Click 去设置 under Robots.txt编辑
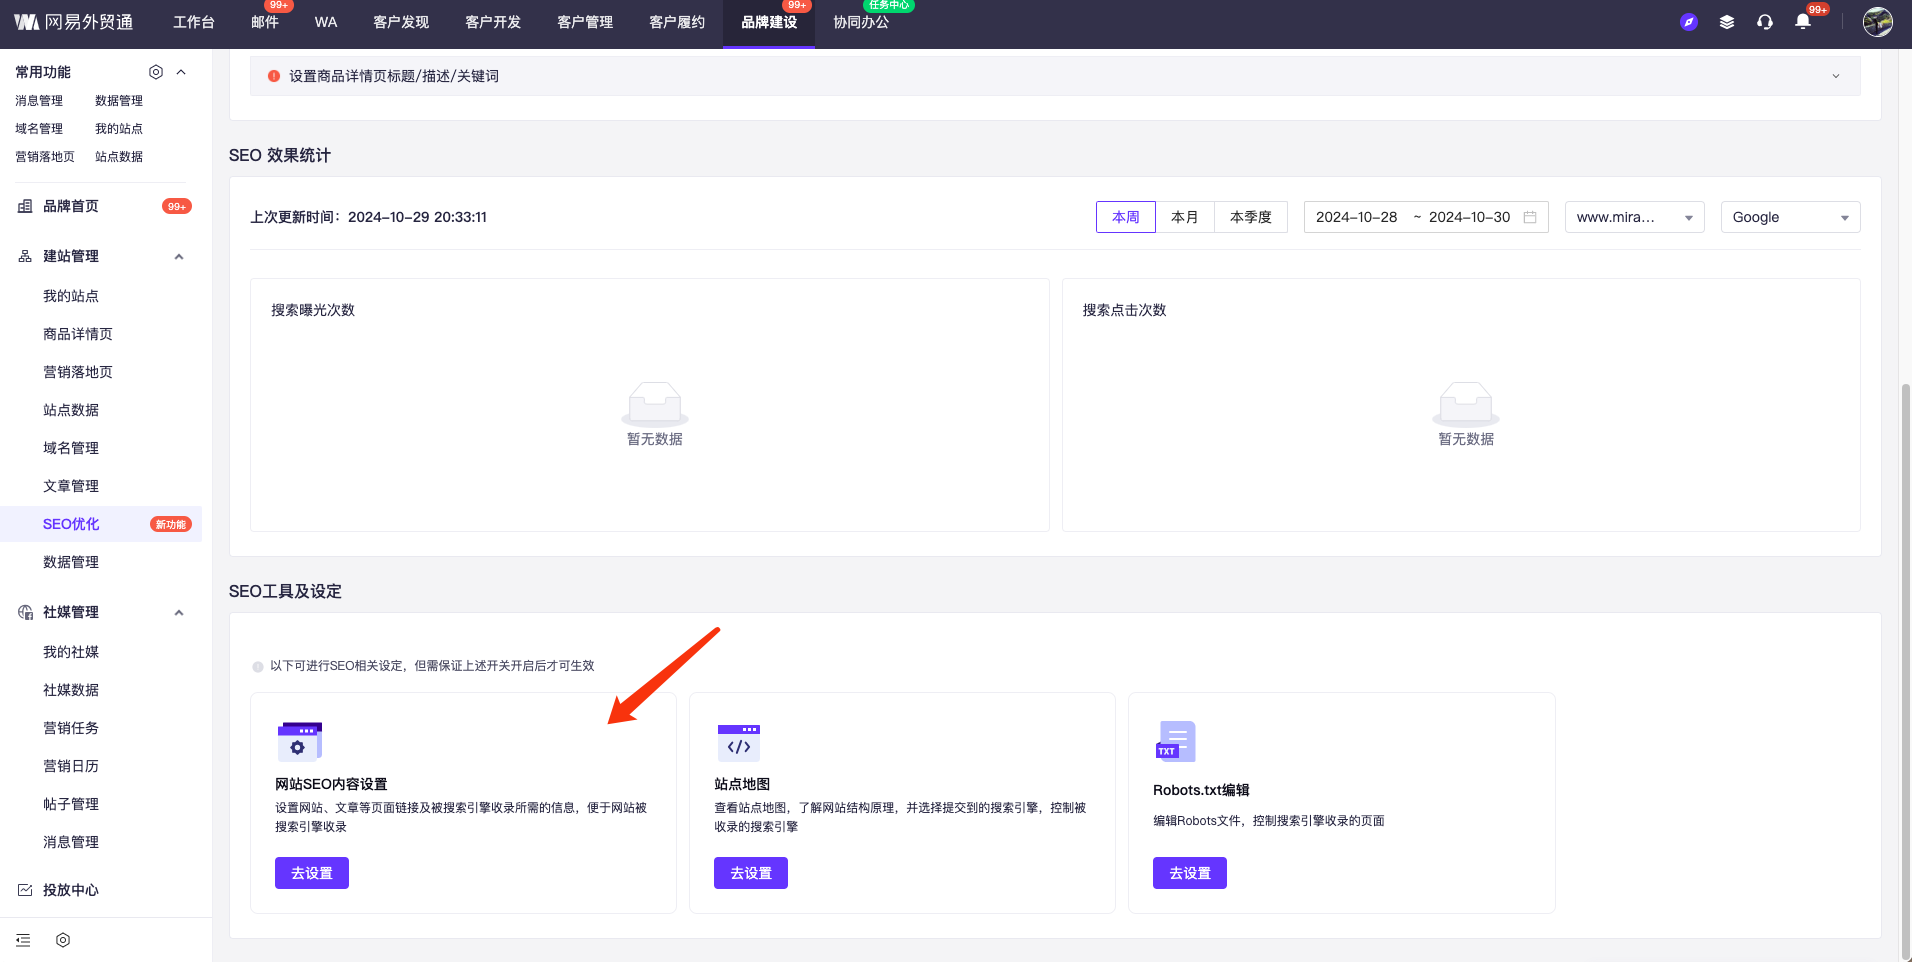Screen dimensions: 1912x962 tap(1190, 873)
